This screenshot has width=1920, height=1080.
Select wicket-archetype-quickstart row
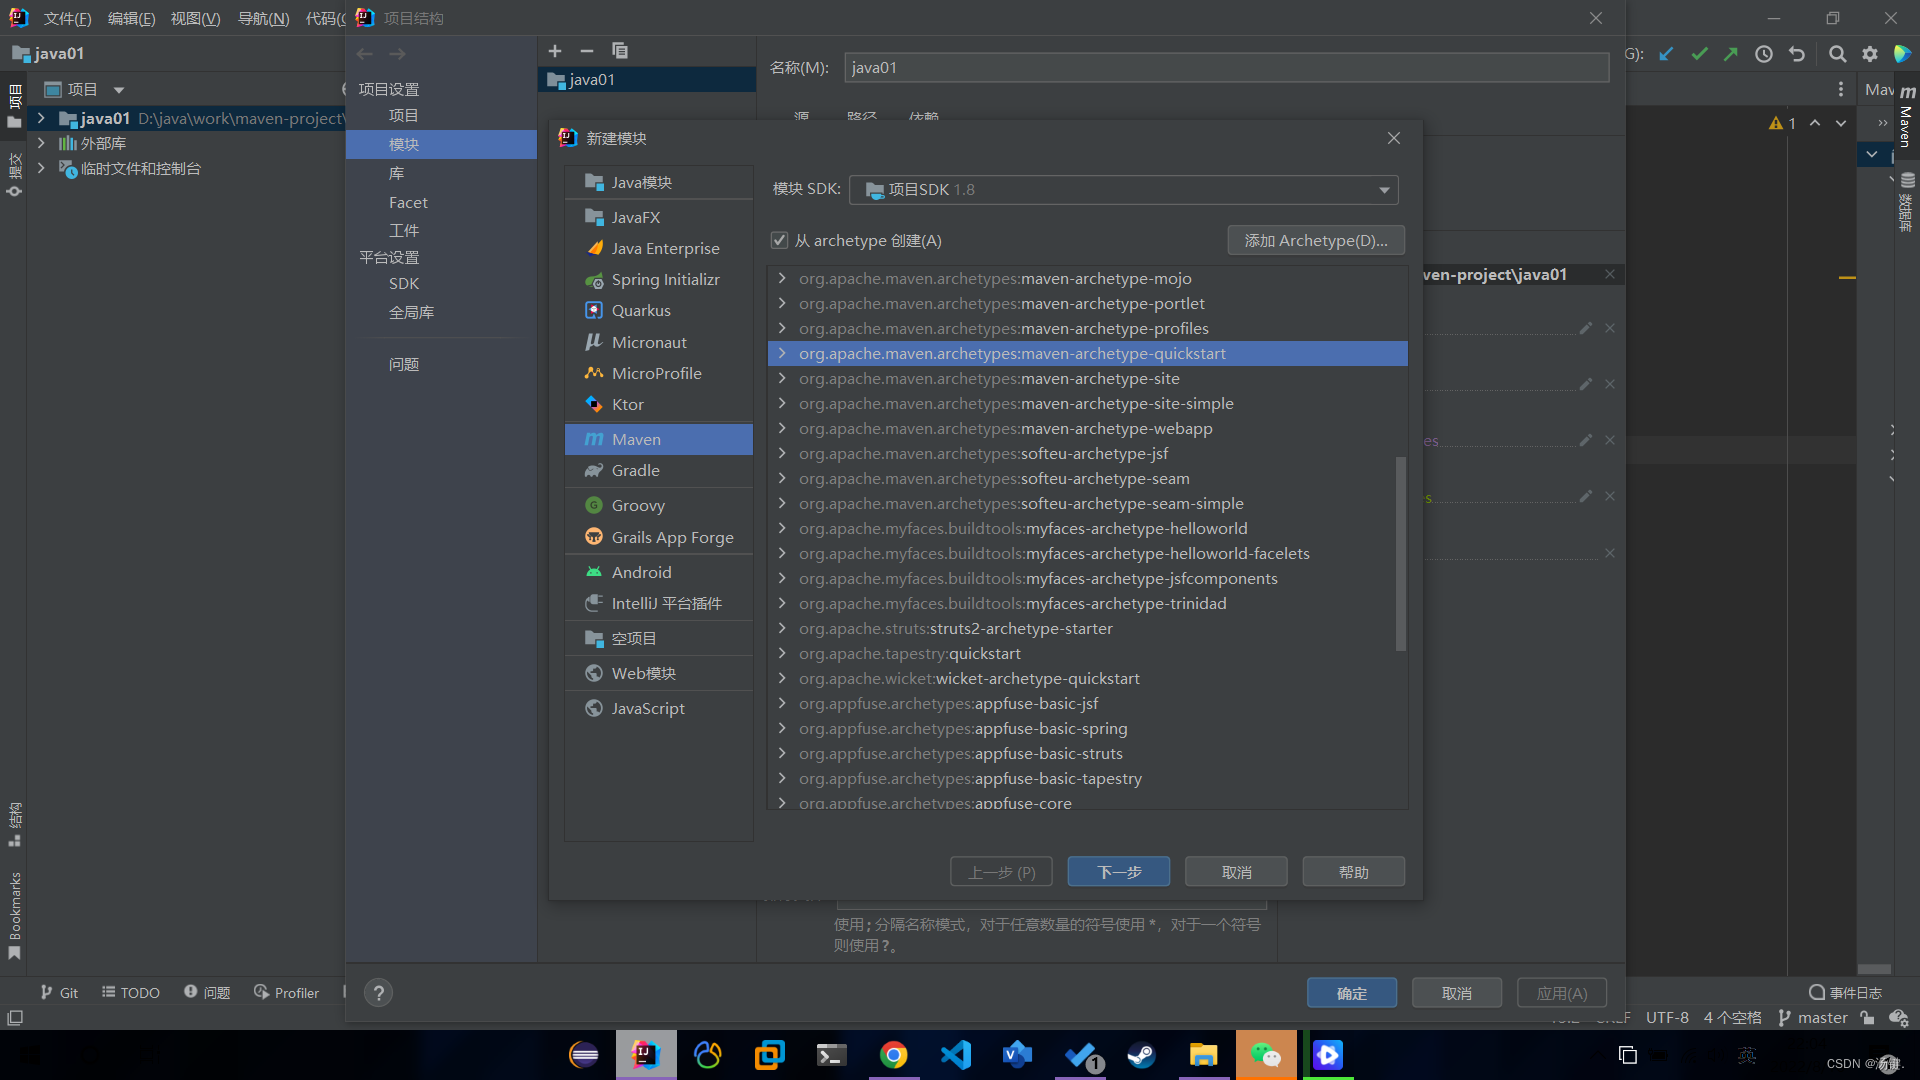[1087, 678]
